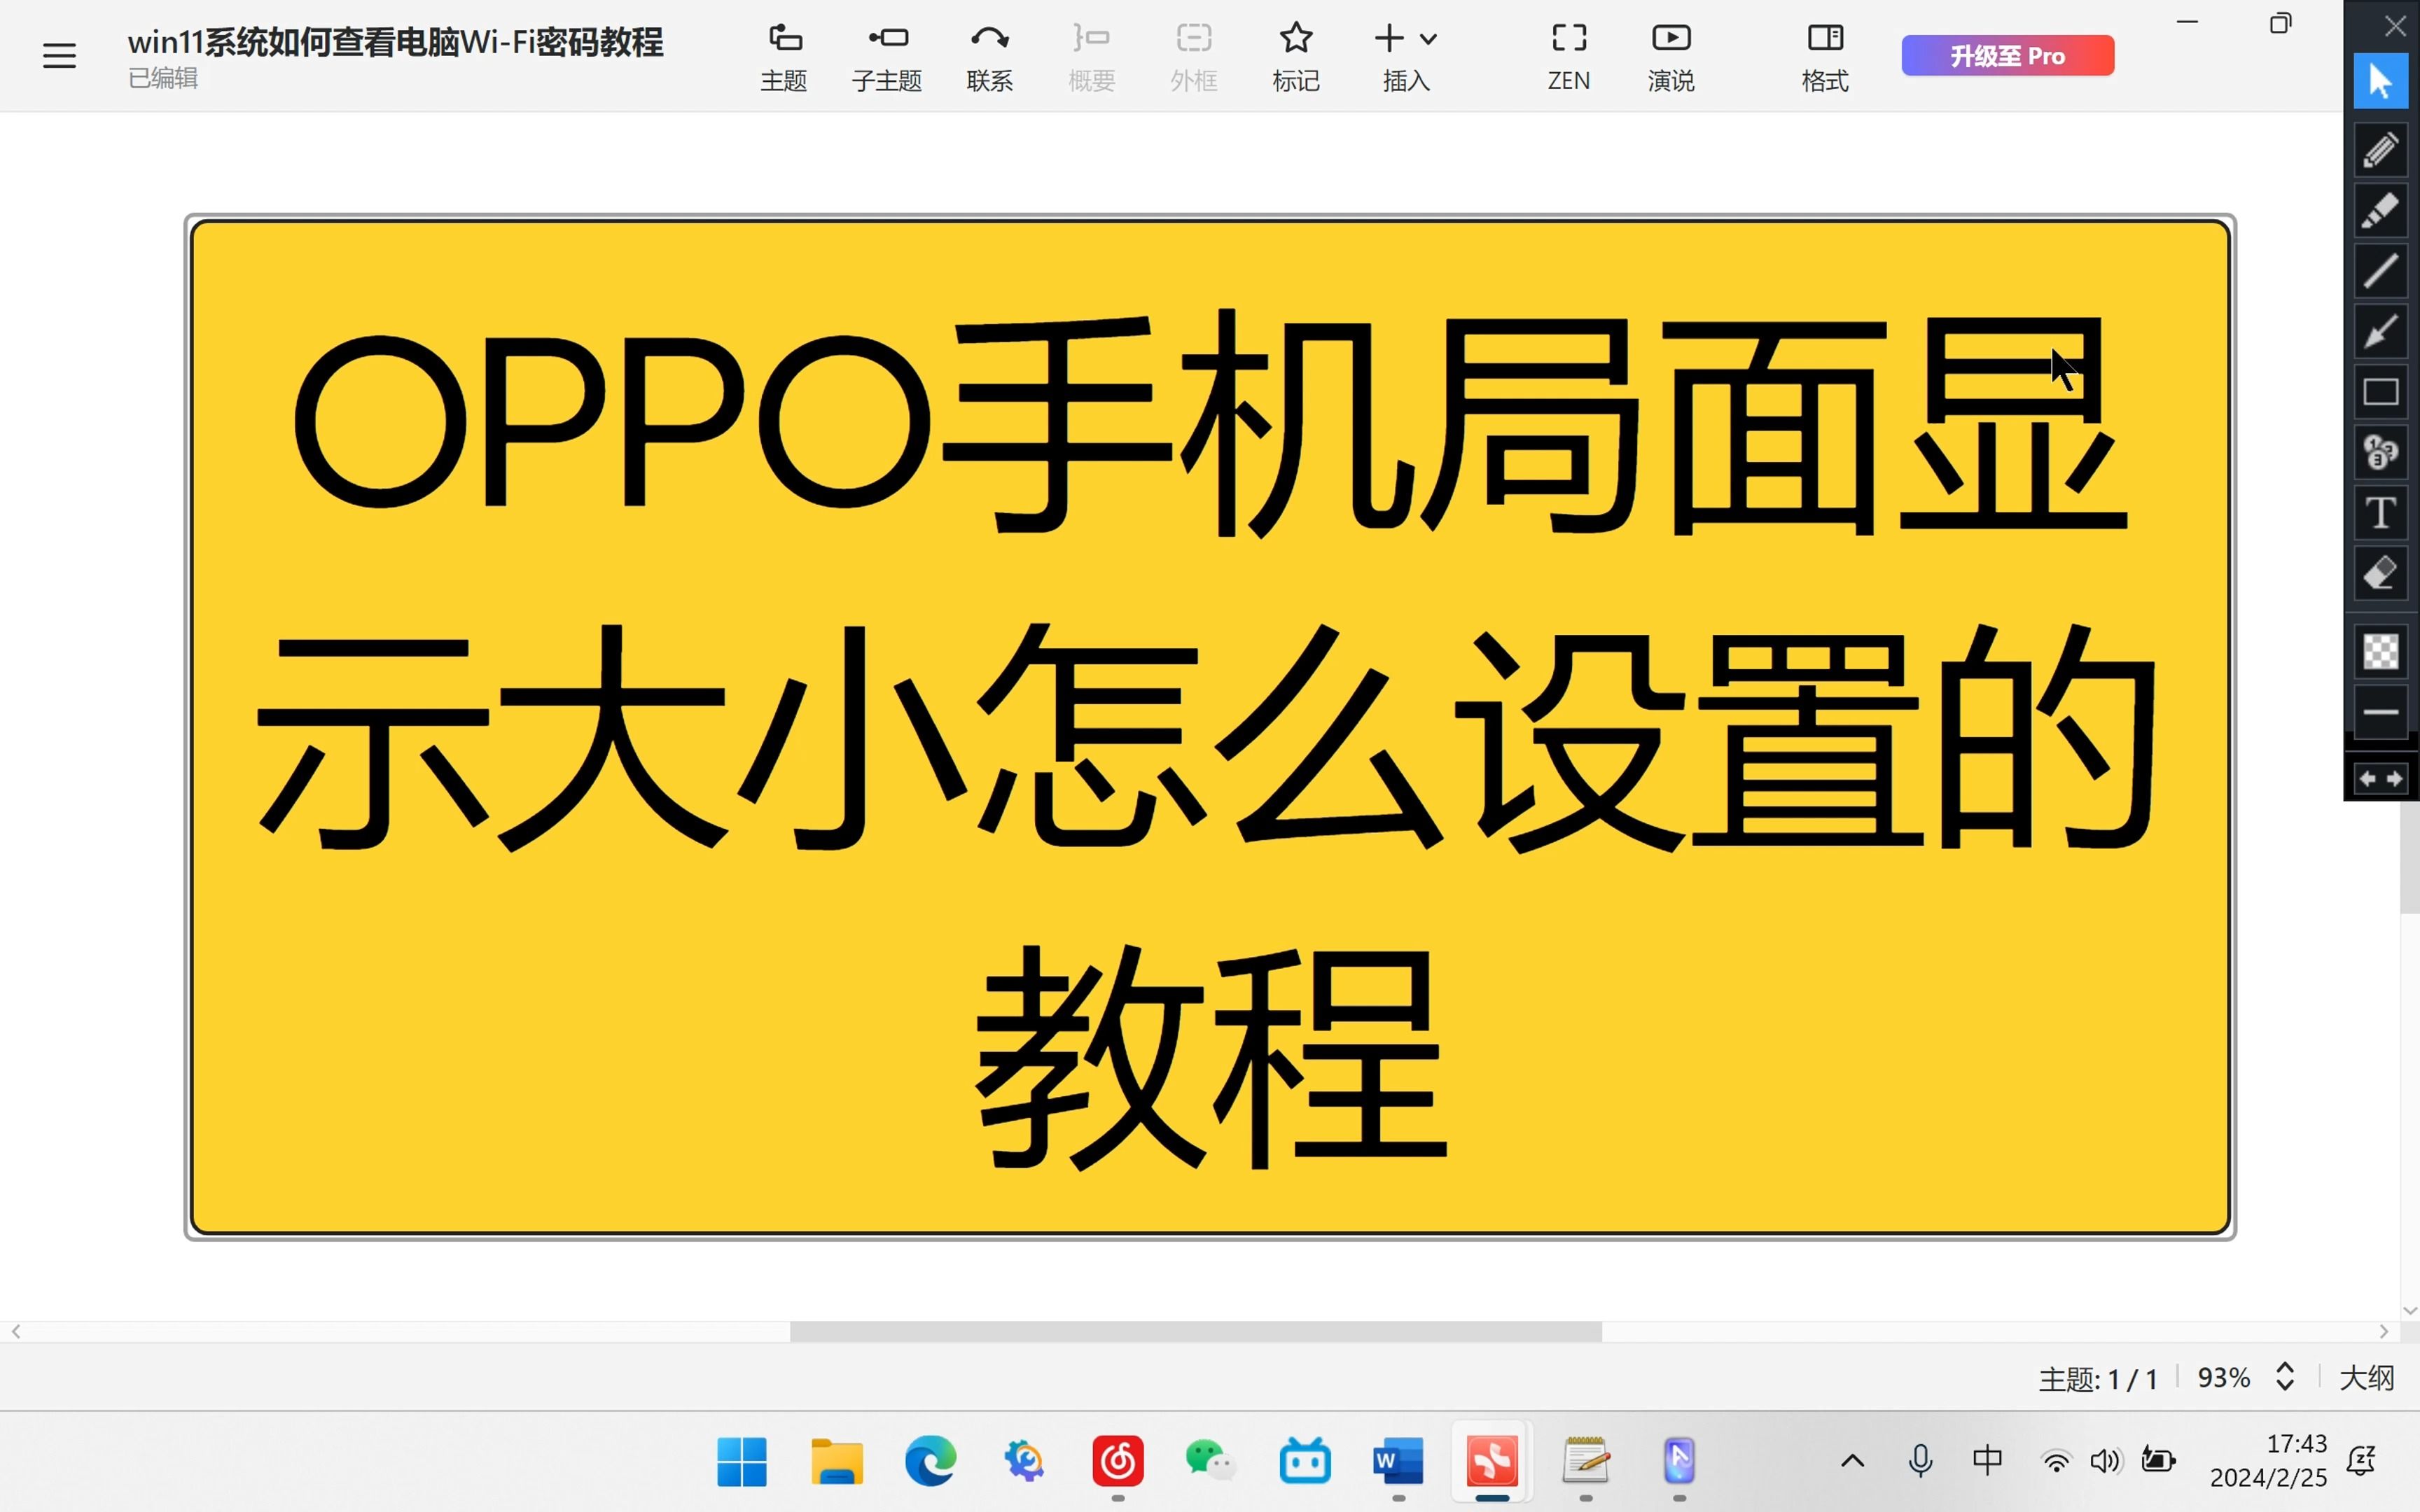2420x1512 pixels.
Task: Select the straight line drawing tool
Action: 2380,271
